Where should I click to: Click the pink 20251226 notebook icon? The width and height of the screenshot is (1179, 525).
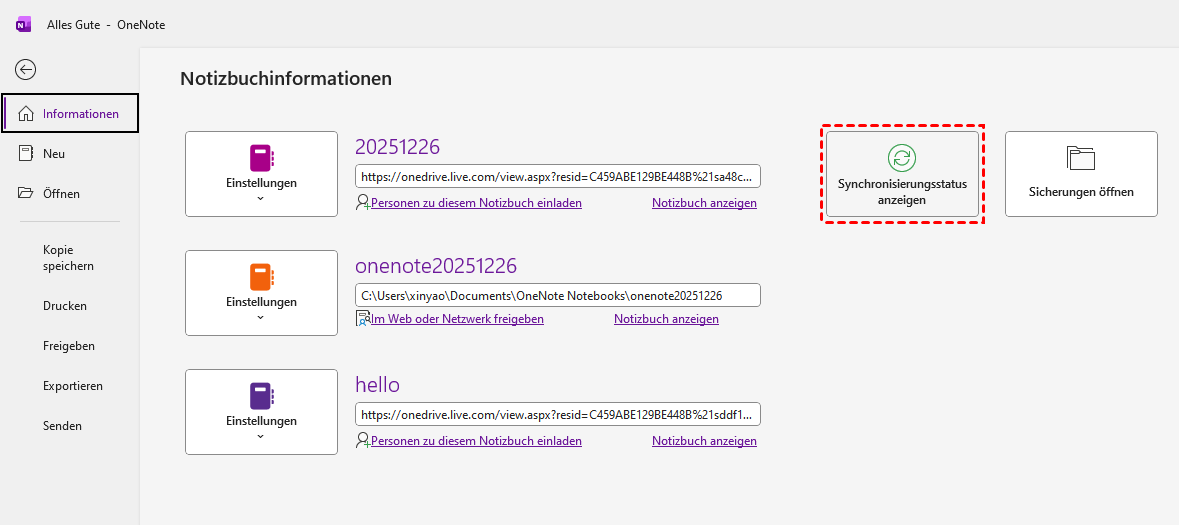(x=261, y=158)
